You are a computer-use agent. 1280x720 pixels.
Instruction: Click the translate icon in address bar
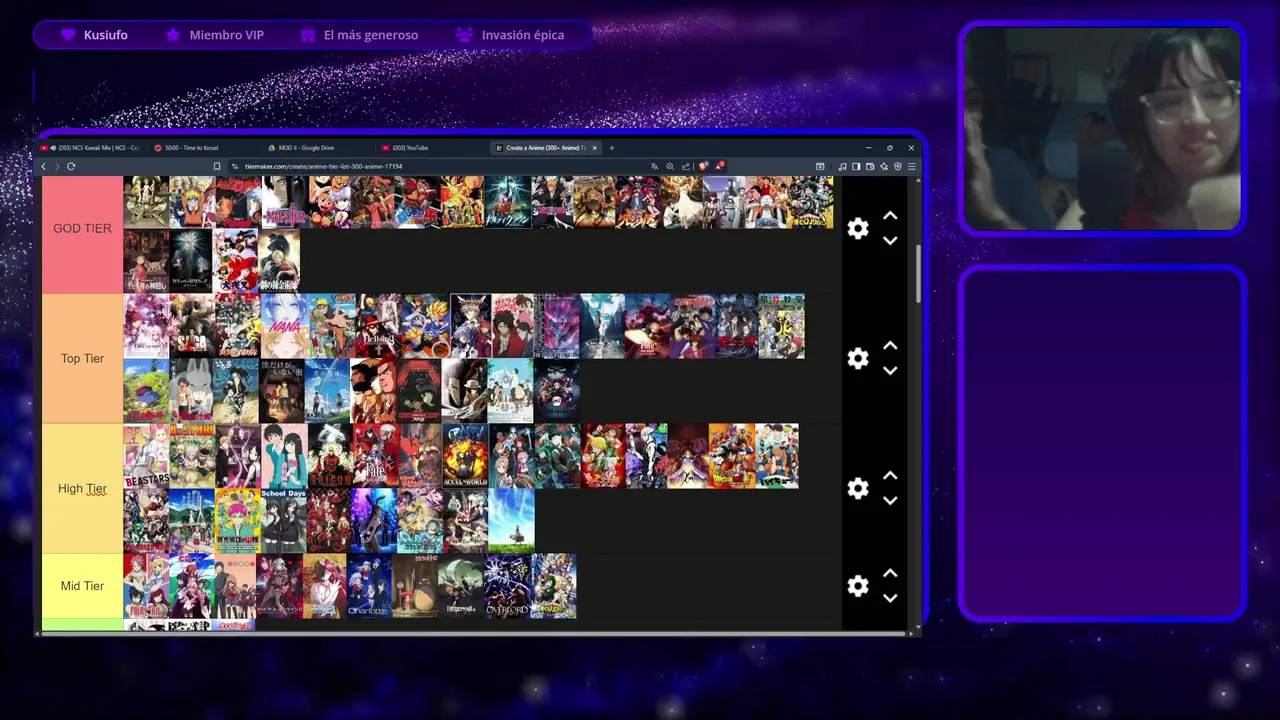click(654, 166)
